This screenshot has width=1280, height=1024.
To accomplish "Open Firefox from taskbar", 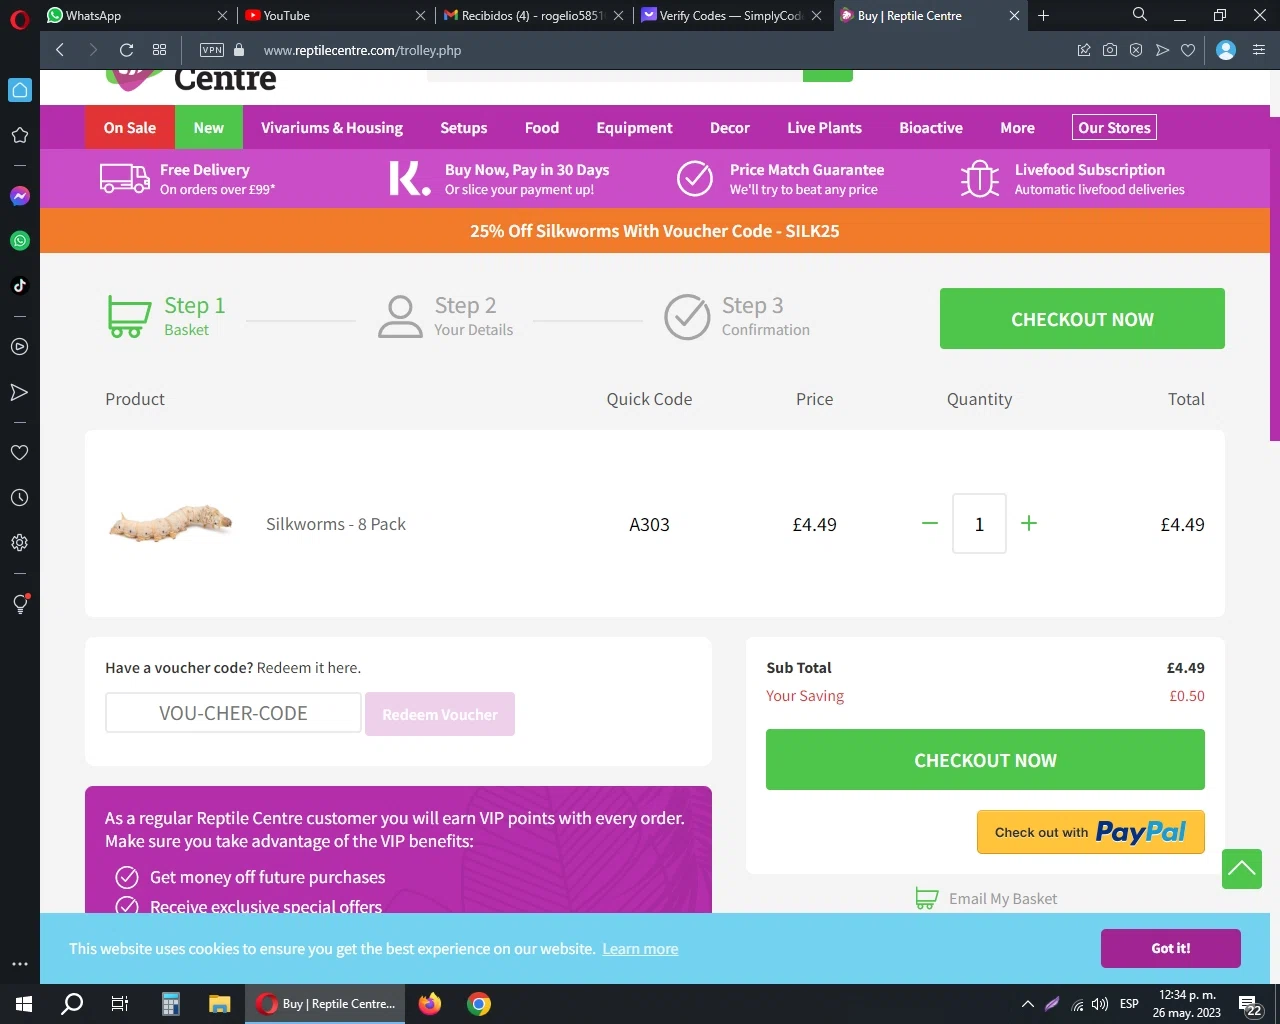I will 430,1004.
